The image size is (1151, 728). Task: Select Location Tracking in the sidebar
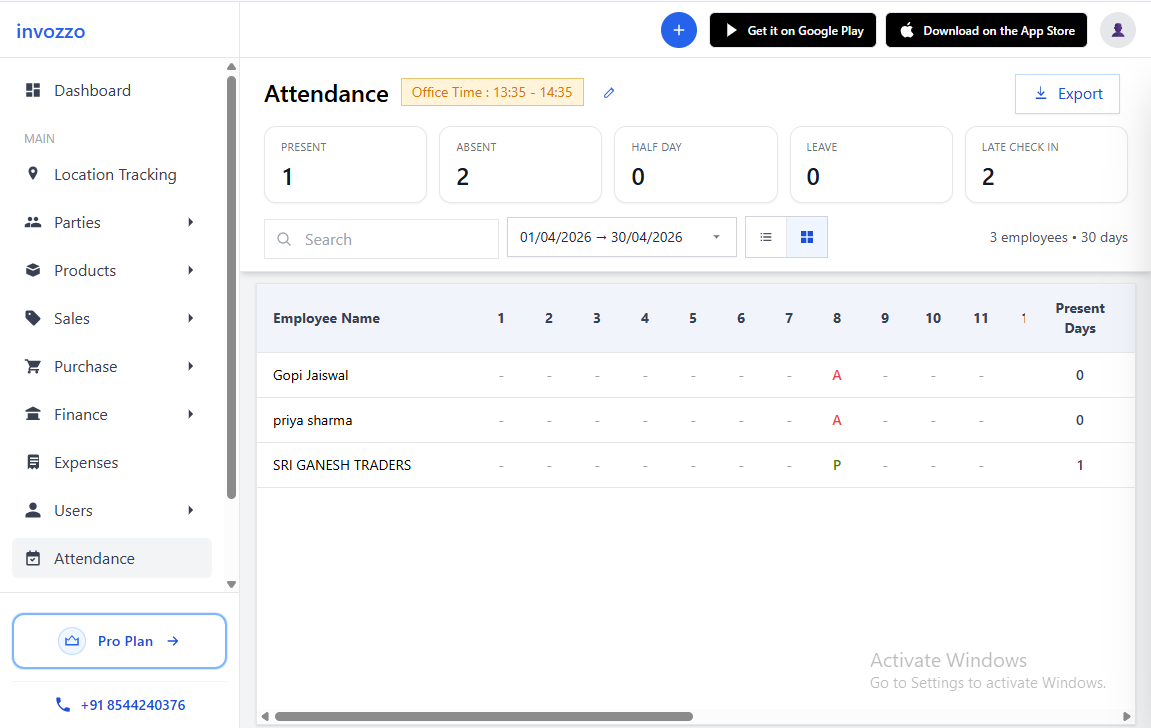113,174
